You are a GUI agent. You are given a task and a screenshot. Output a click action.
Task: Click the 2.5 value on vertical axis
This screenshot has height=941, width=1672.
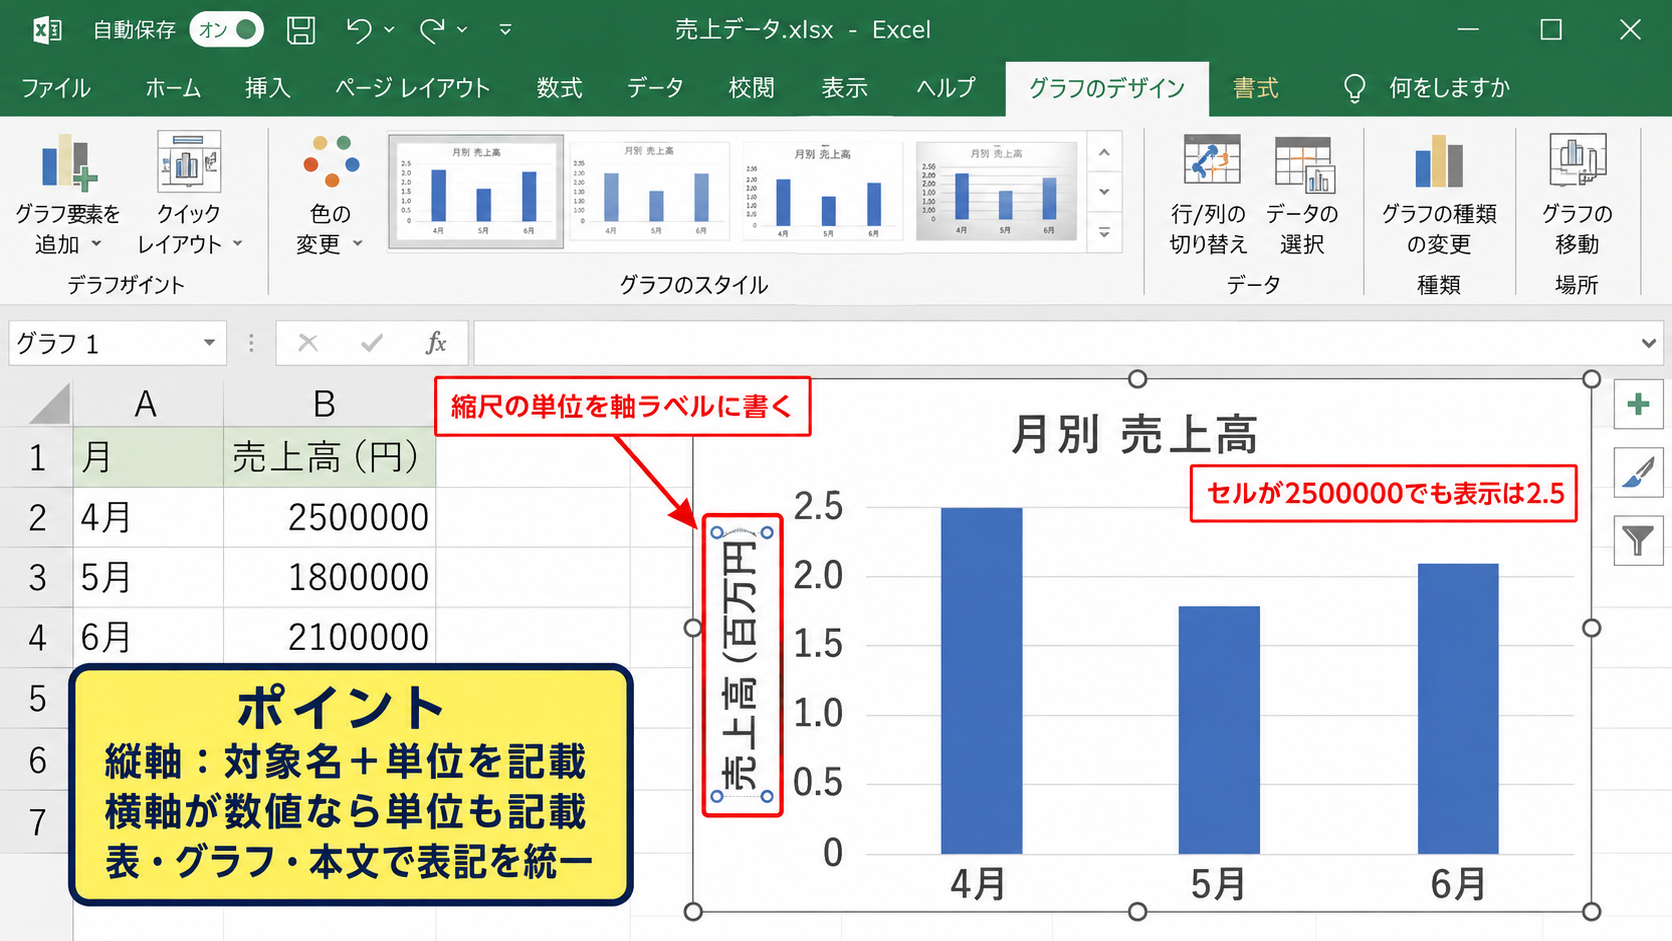(818, 506)
